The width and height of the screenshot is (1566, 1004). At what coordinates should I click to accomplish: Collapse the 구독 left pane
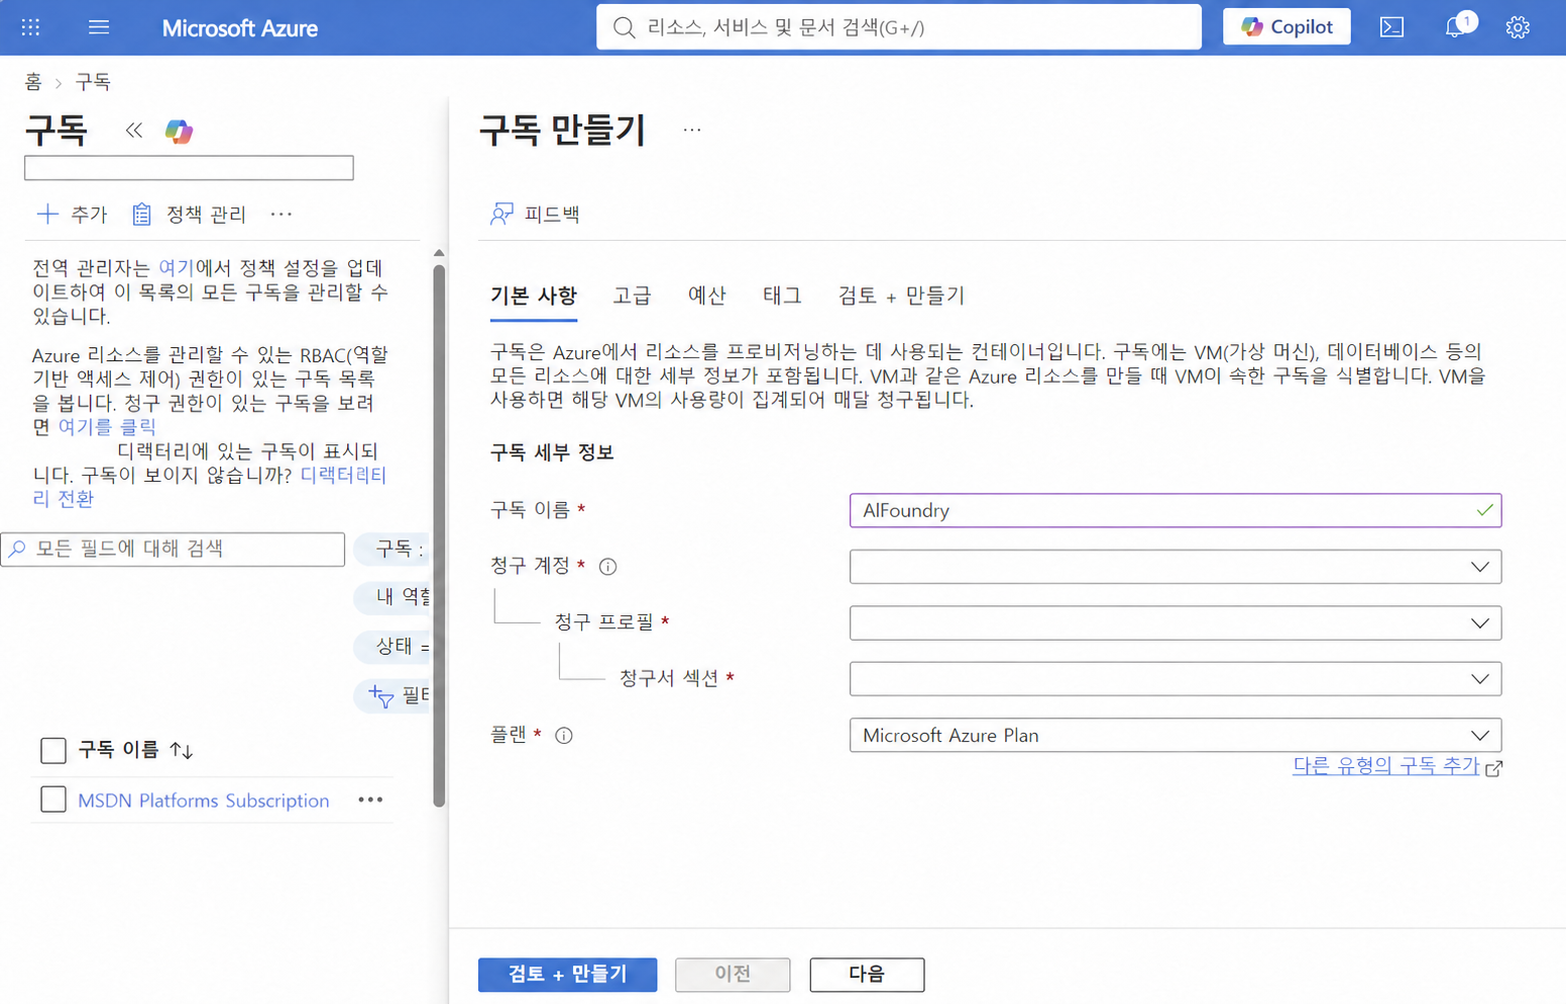[x=134, y=130]
